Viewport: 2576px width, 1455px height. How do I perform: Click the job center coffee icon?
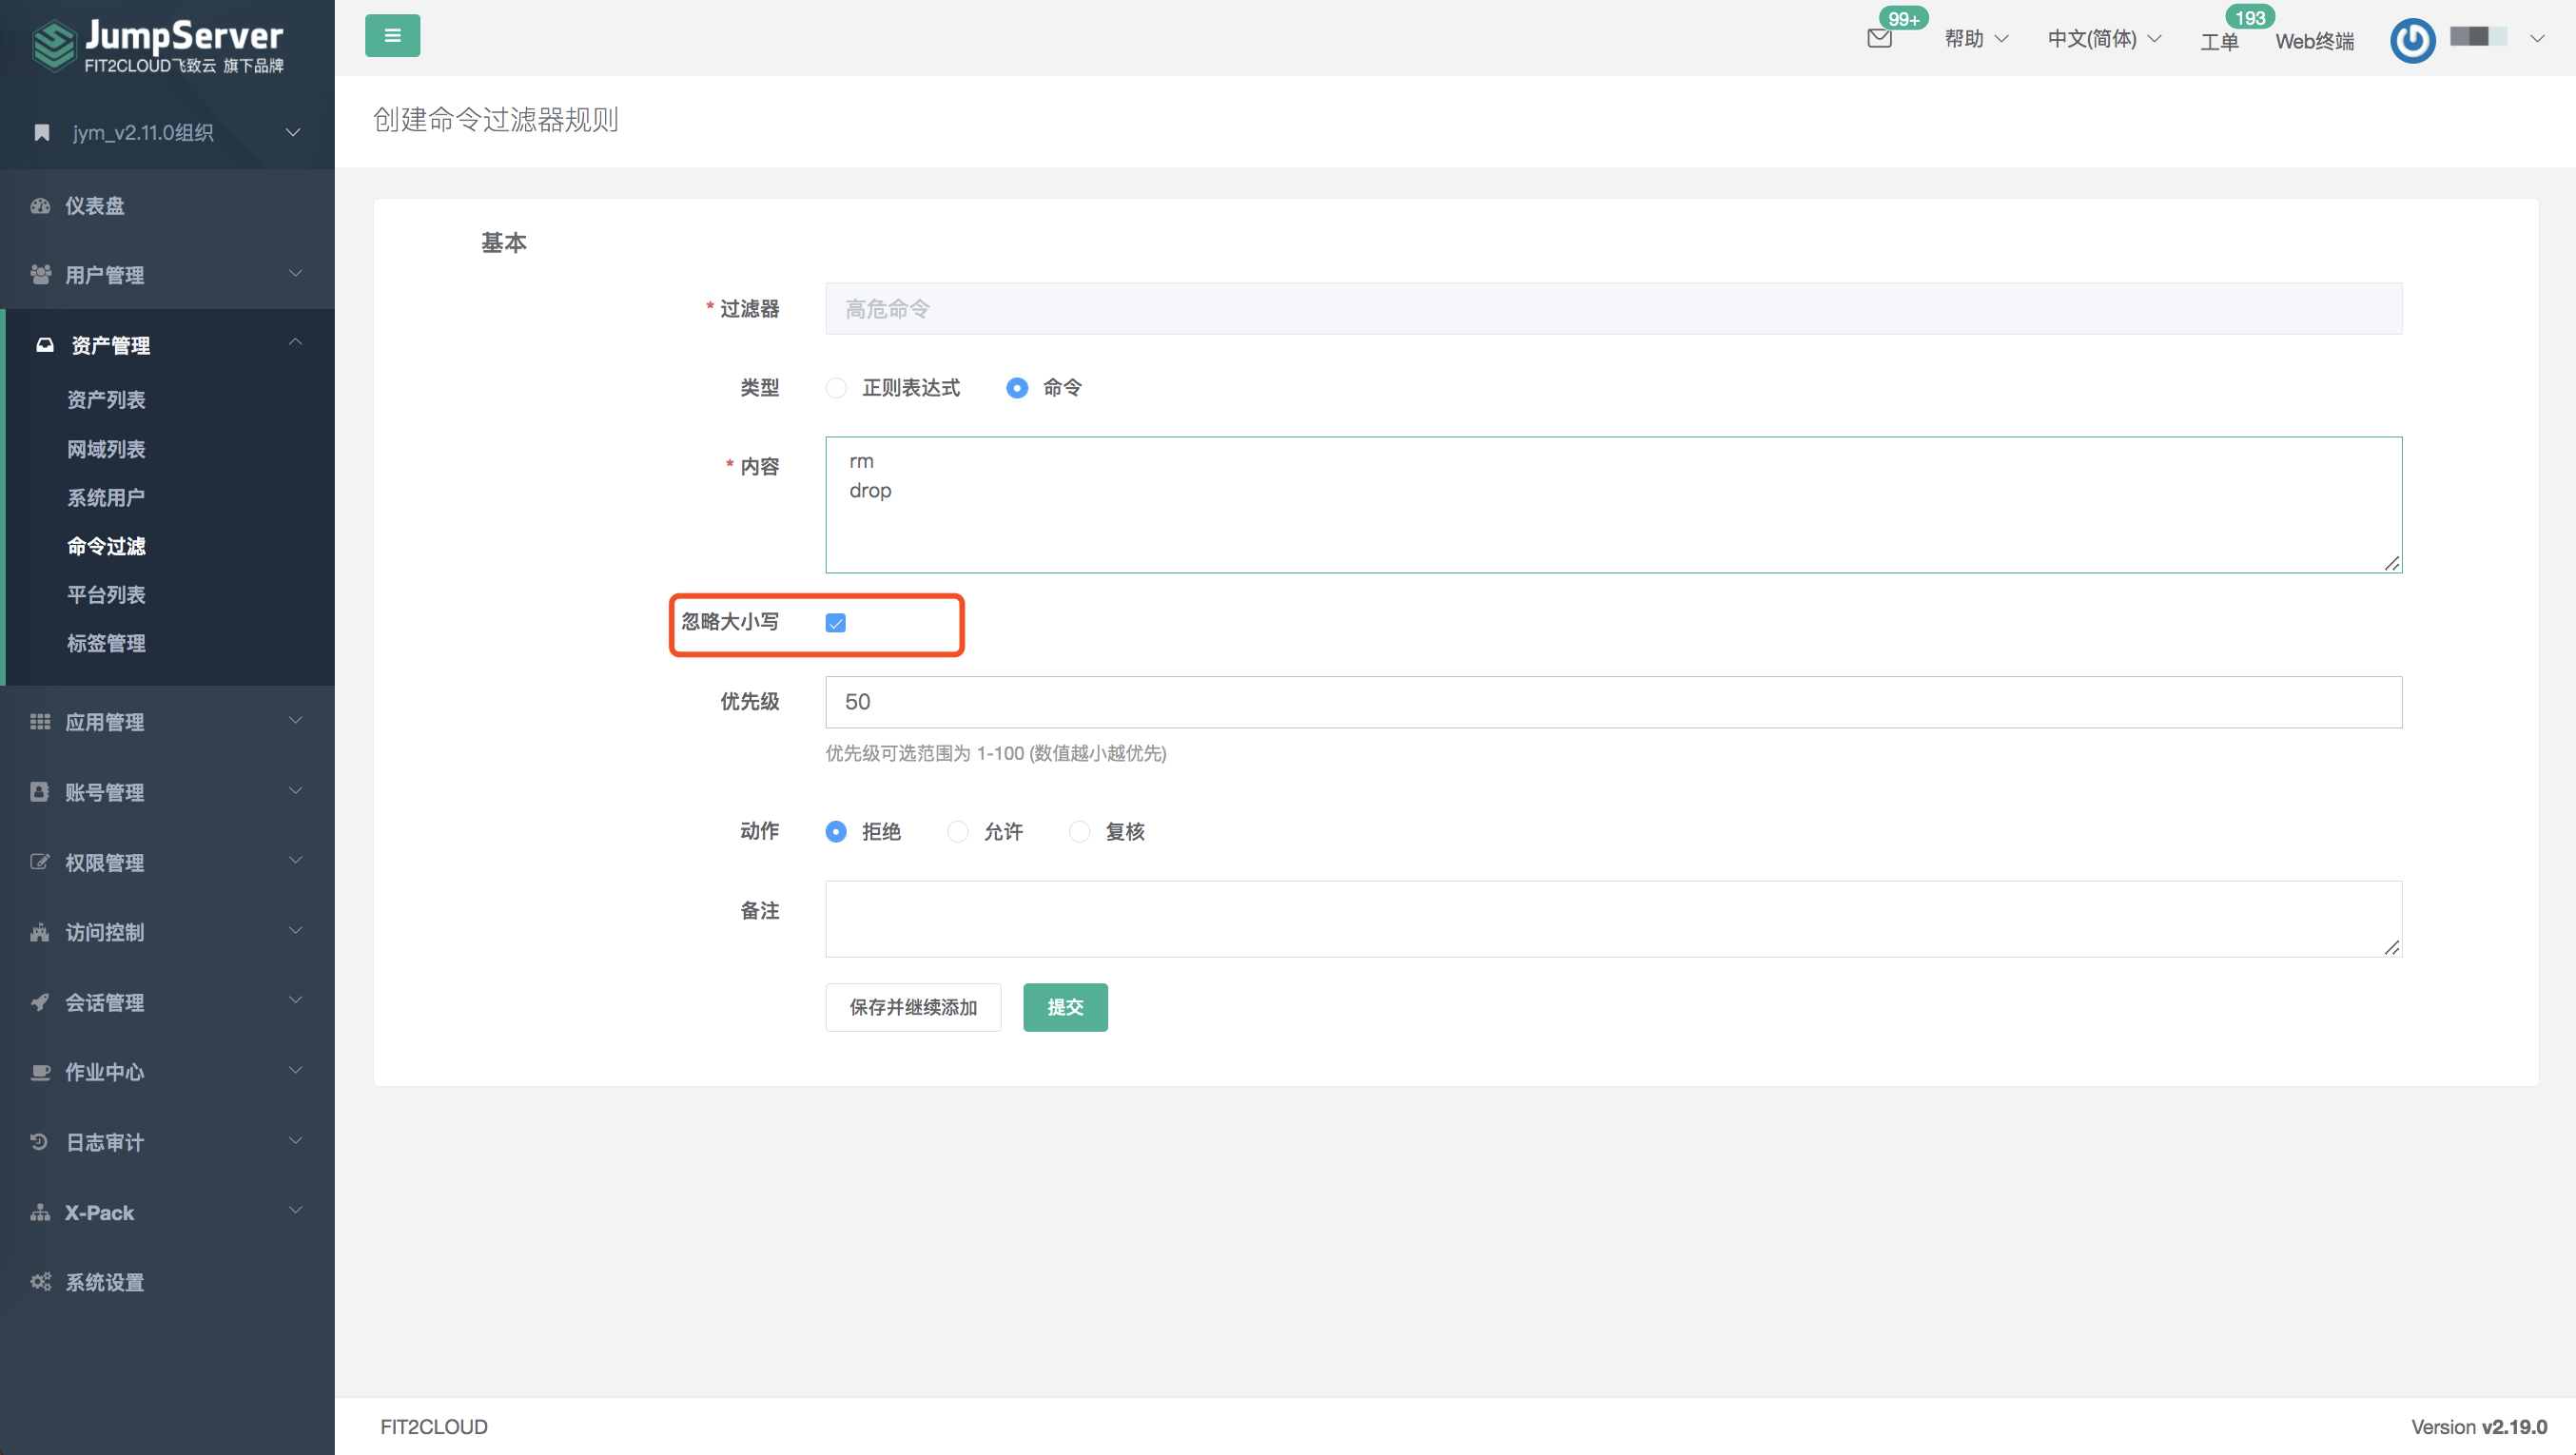(40, 1072)
